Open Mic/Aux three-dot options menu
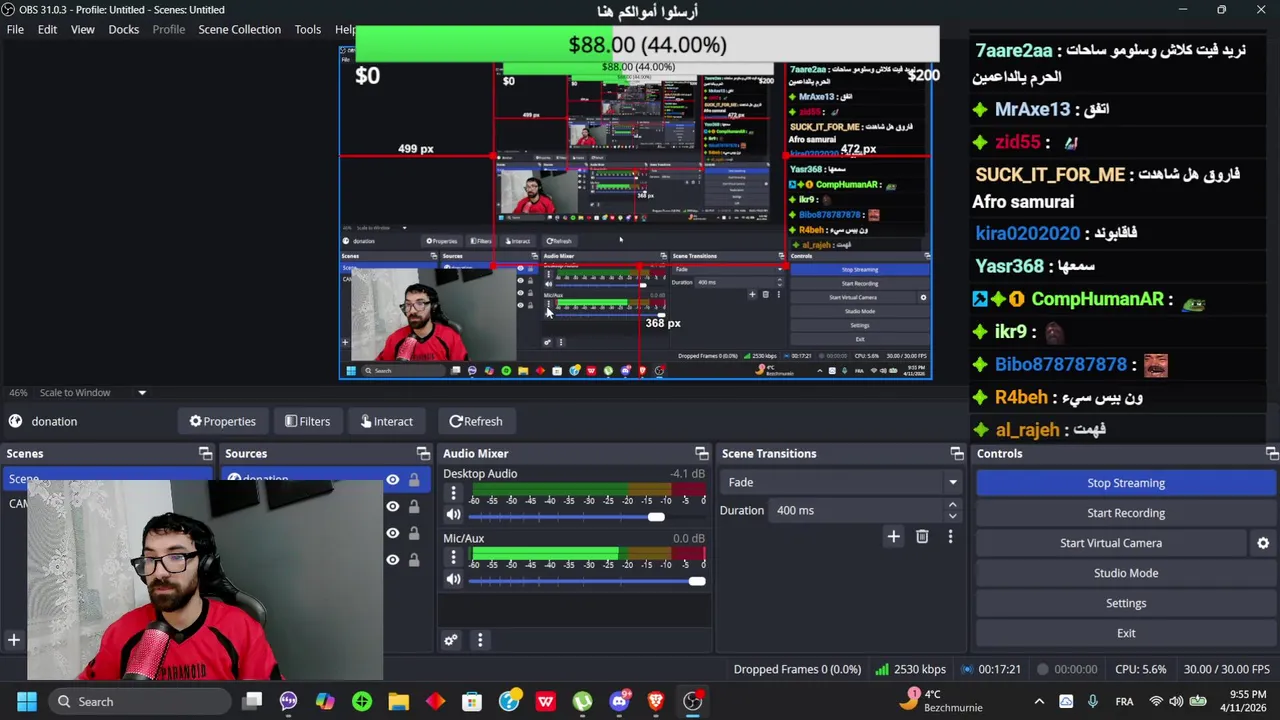 click(x=453, y=557)
